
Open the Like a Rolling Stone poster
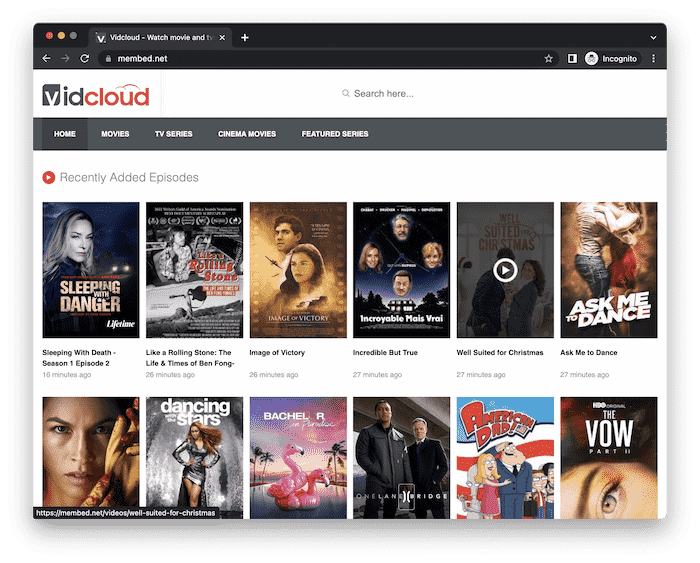click(195, 270)
